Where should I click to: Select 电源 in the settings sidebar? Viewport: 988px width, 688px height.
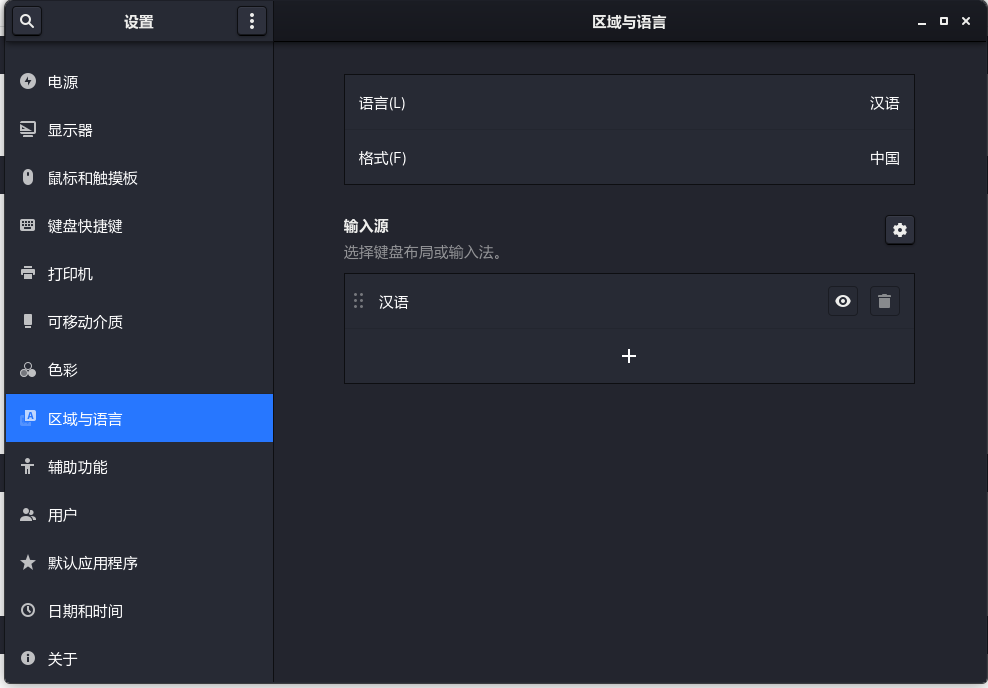click(139, 82)
